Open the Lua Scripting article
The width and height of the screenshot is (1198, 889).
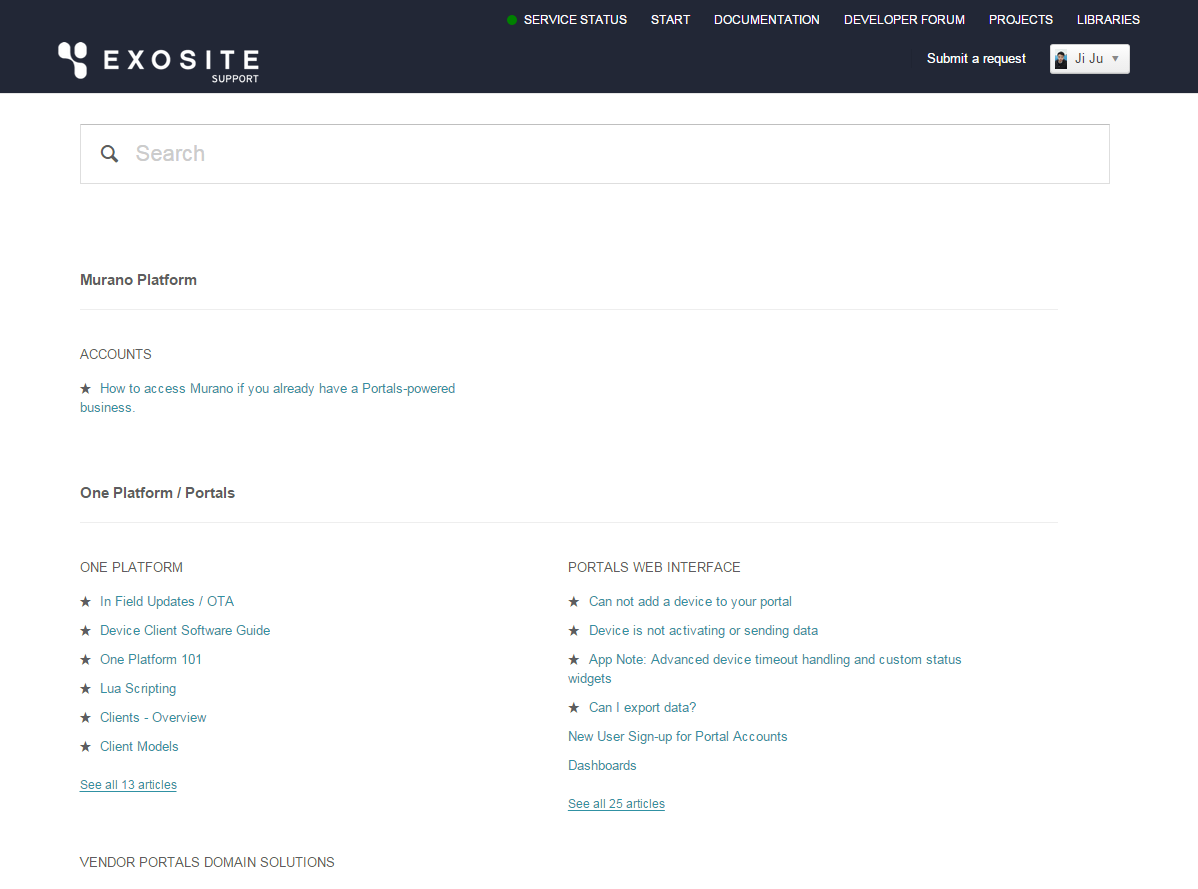(x=138, y=689)
